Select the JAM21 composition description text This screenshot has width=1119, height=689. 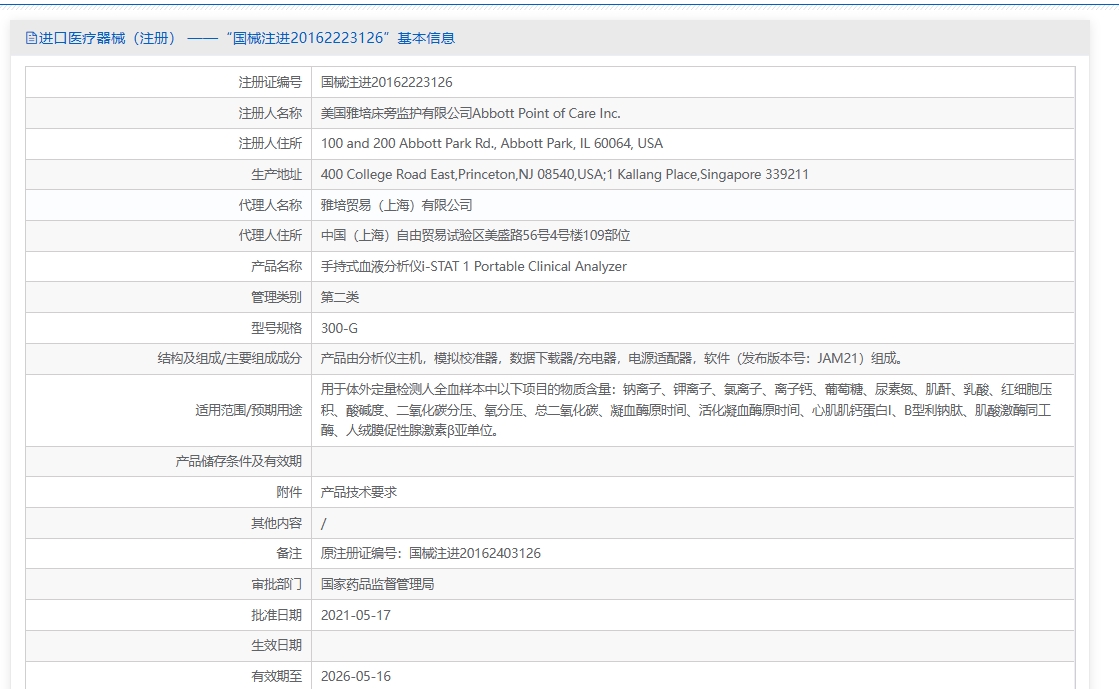click(612, 358)
